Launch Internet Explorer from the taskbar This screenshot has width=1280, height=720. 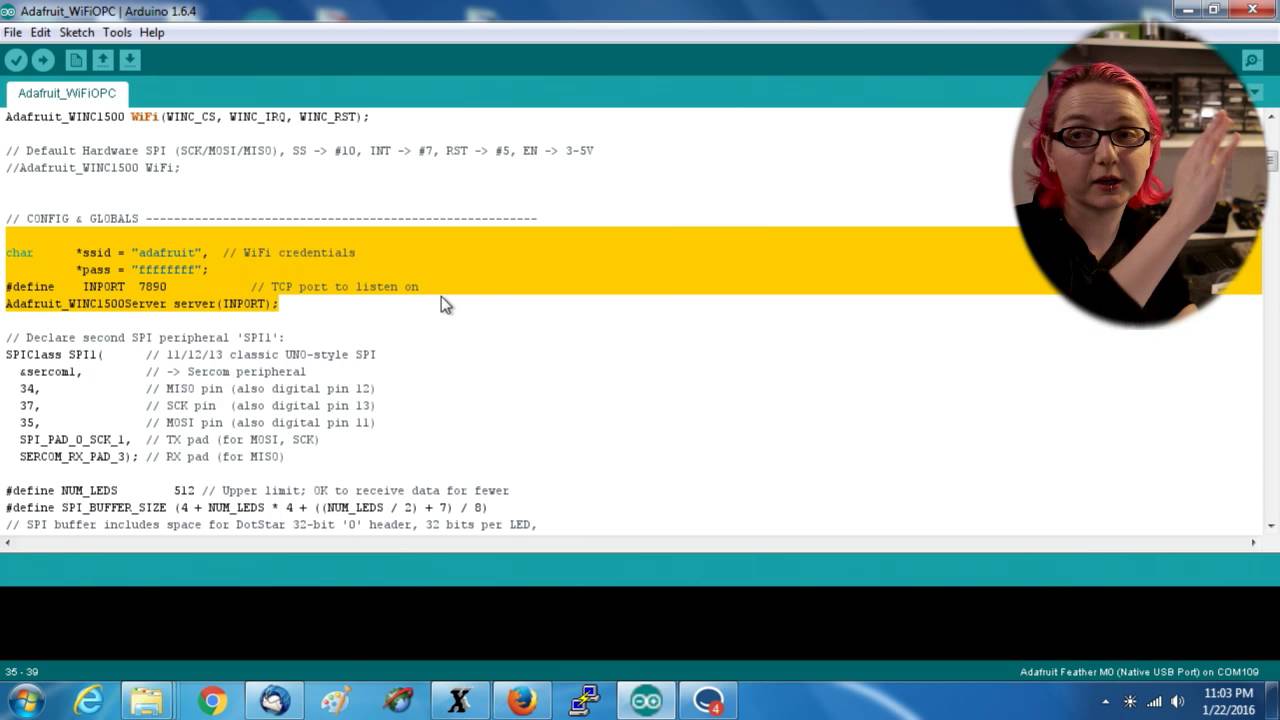(x=88, y=701)
